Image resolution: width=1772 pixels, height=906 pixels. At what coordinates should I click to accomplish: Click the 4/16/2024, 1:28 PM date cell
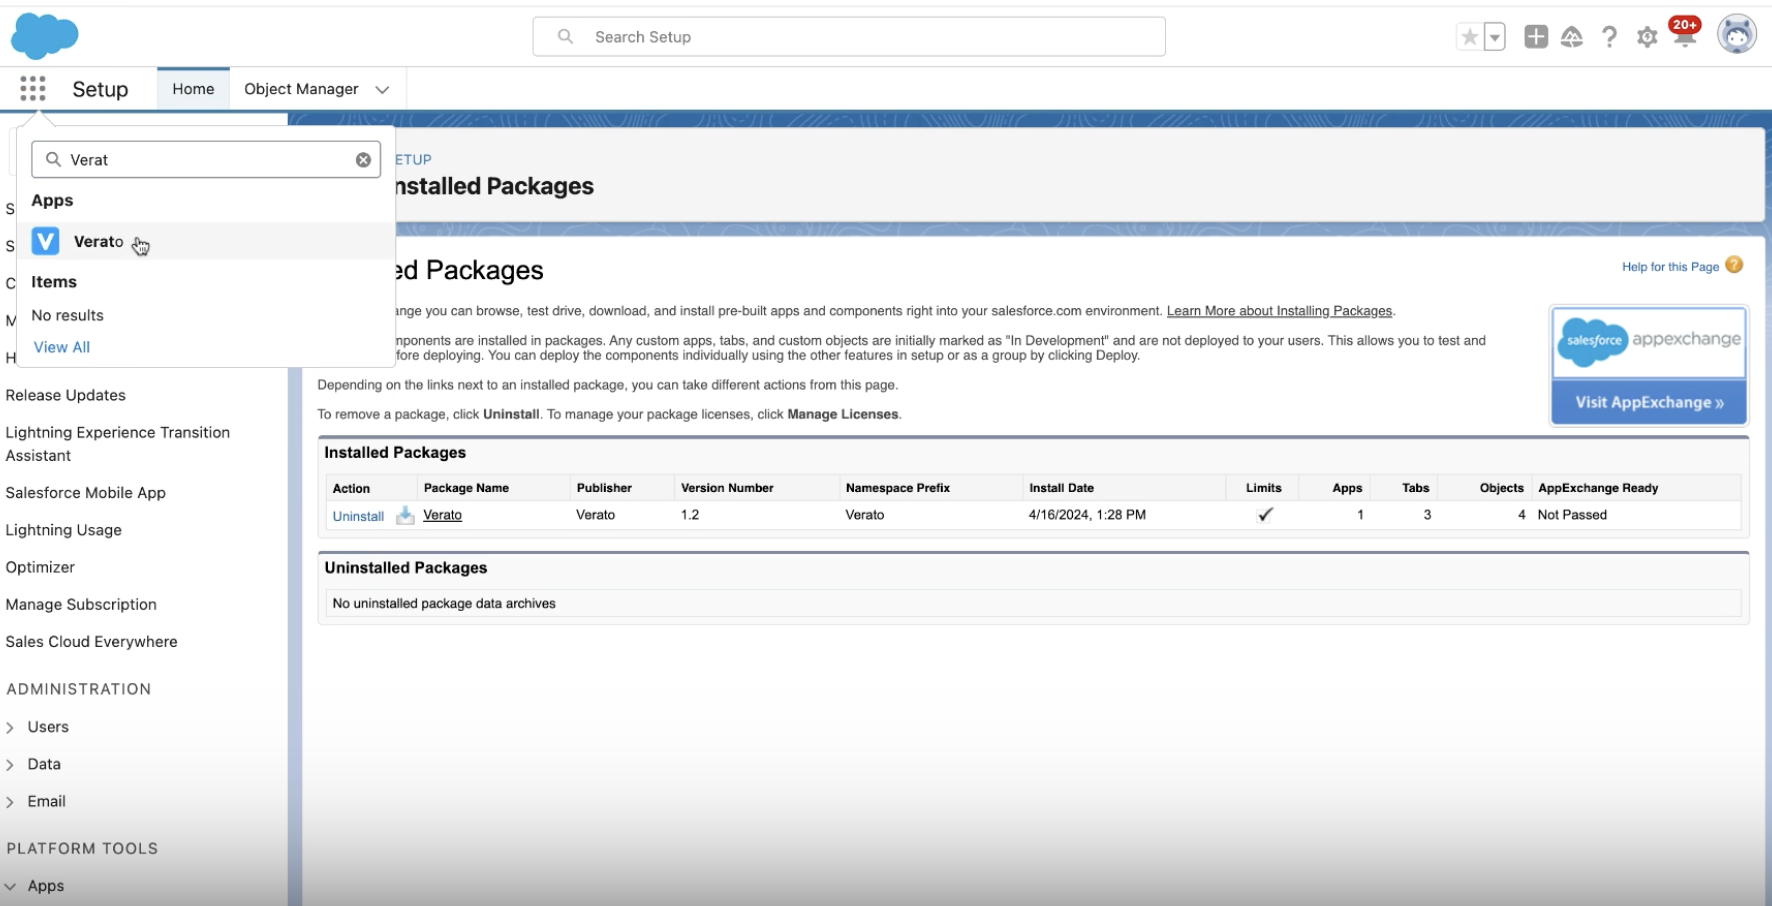[x=1087, y=515]
